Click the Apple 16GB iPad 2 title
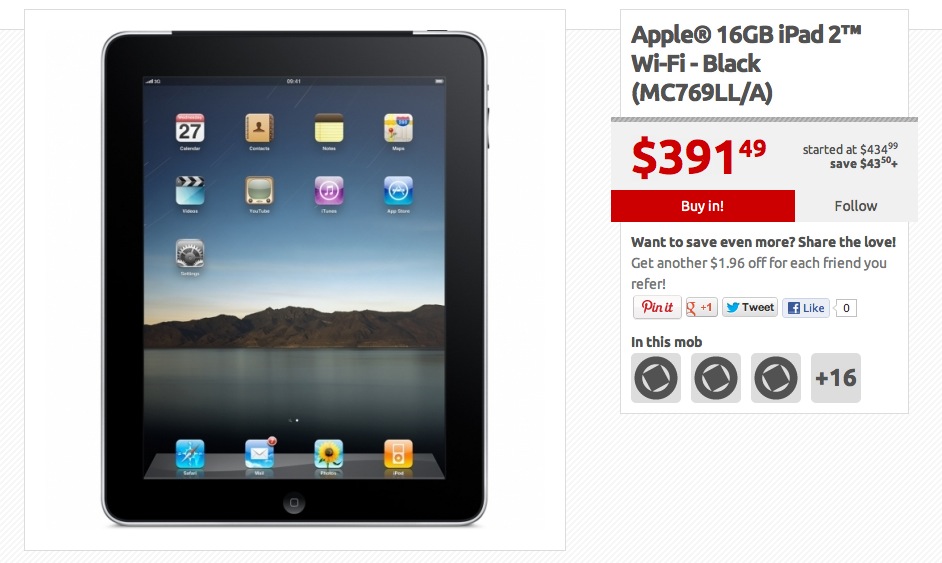This screenshot has width=942, height=563. click(x=746, y=63)
